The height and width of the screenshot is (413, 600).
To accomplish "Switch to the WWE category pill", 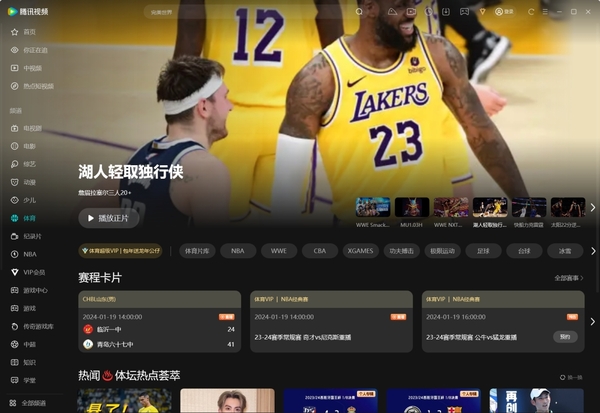I will pyautogui.click(x=279, y=251).
